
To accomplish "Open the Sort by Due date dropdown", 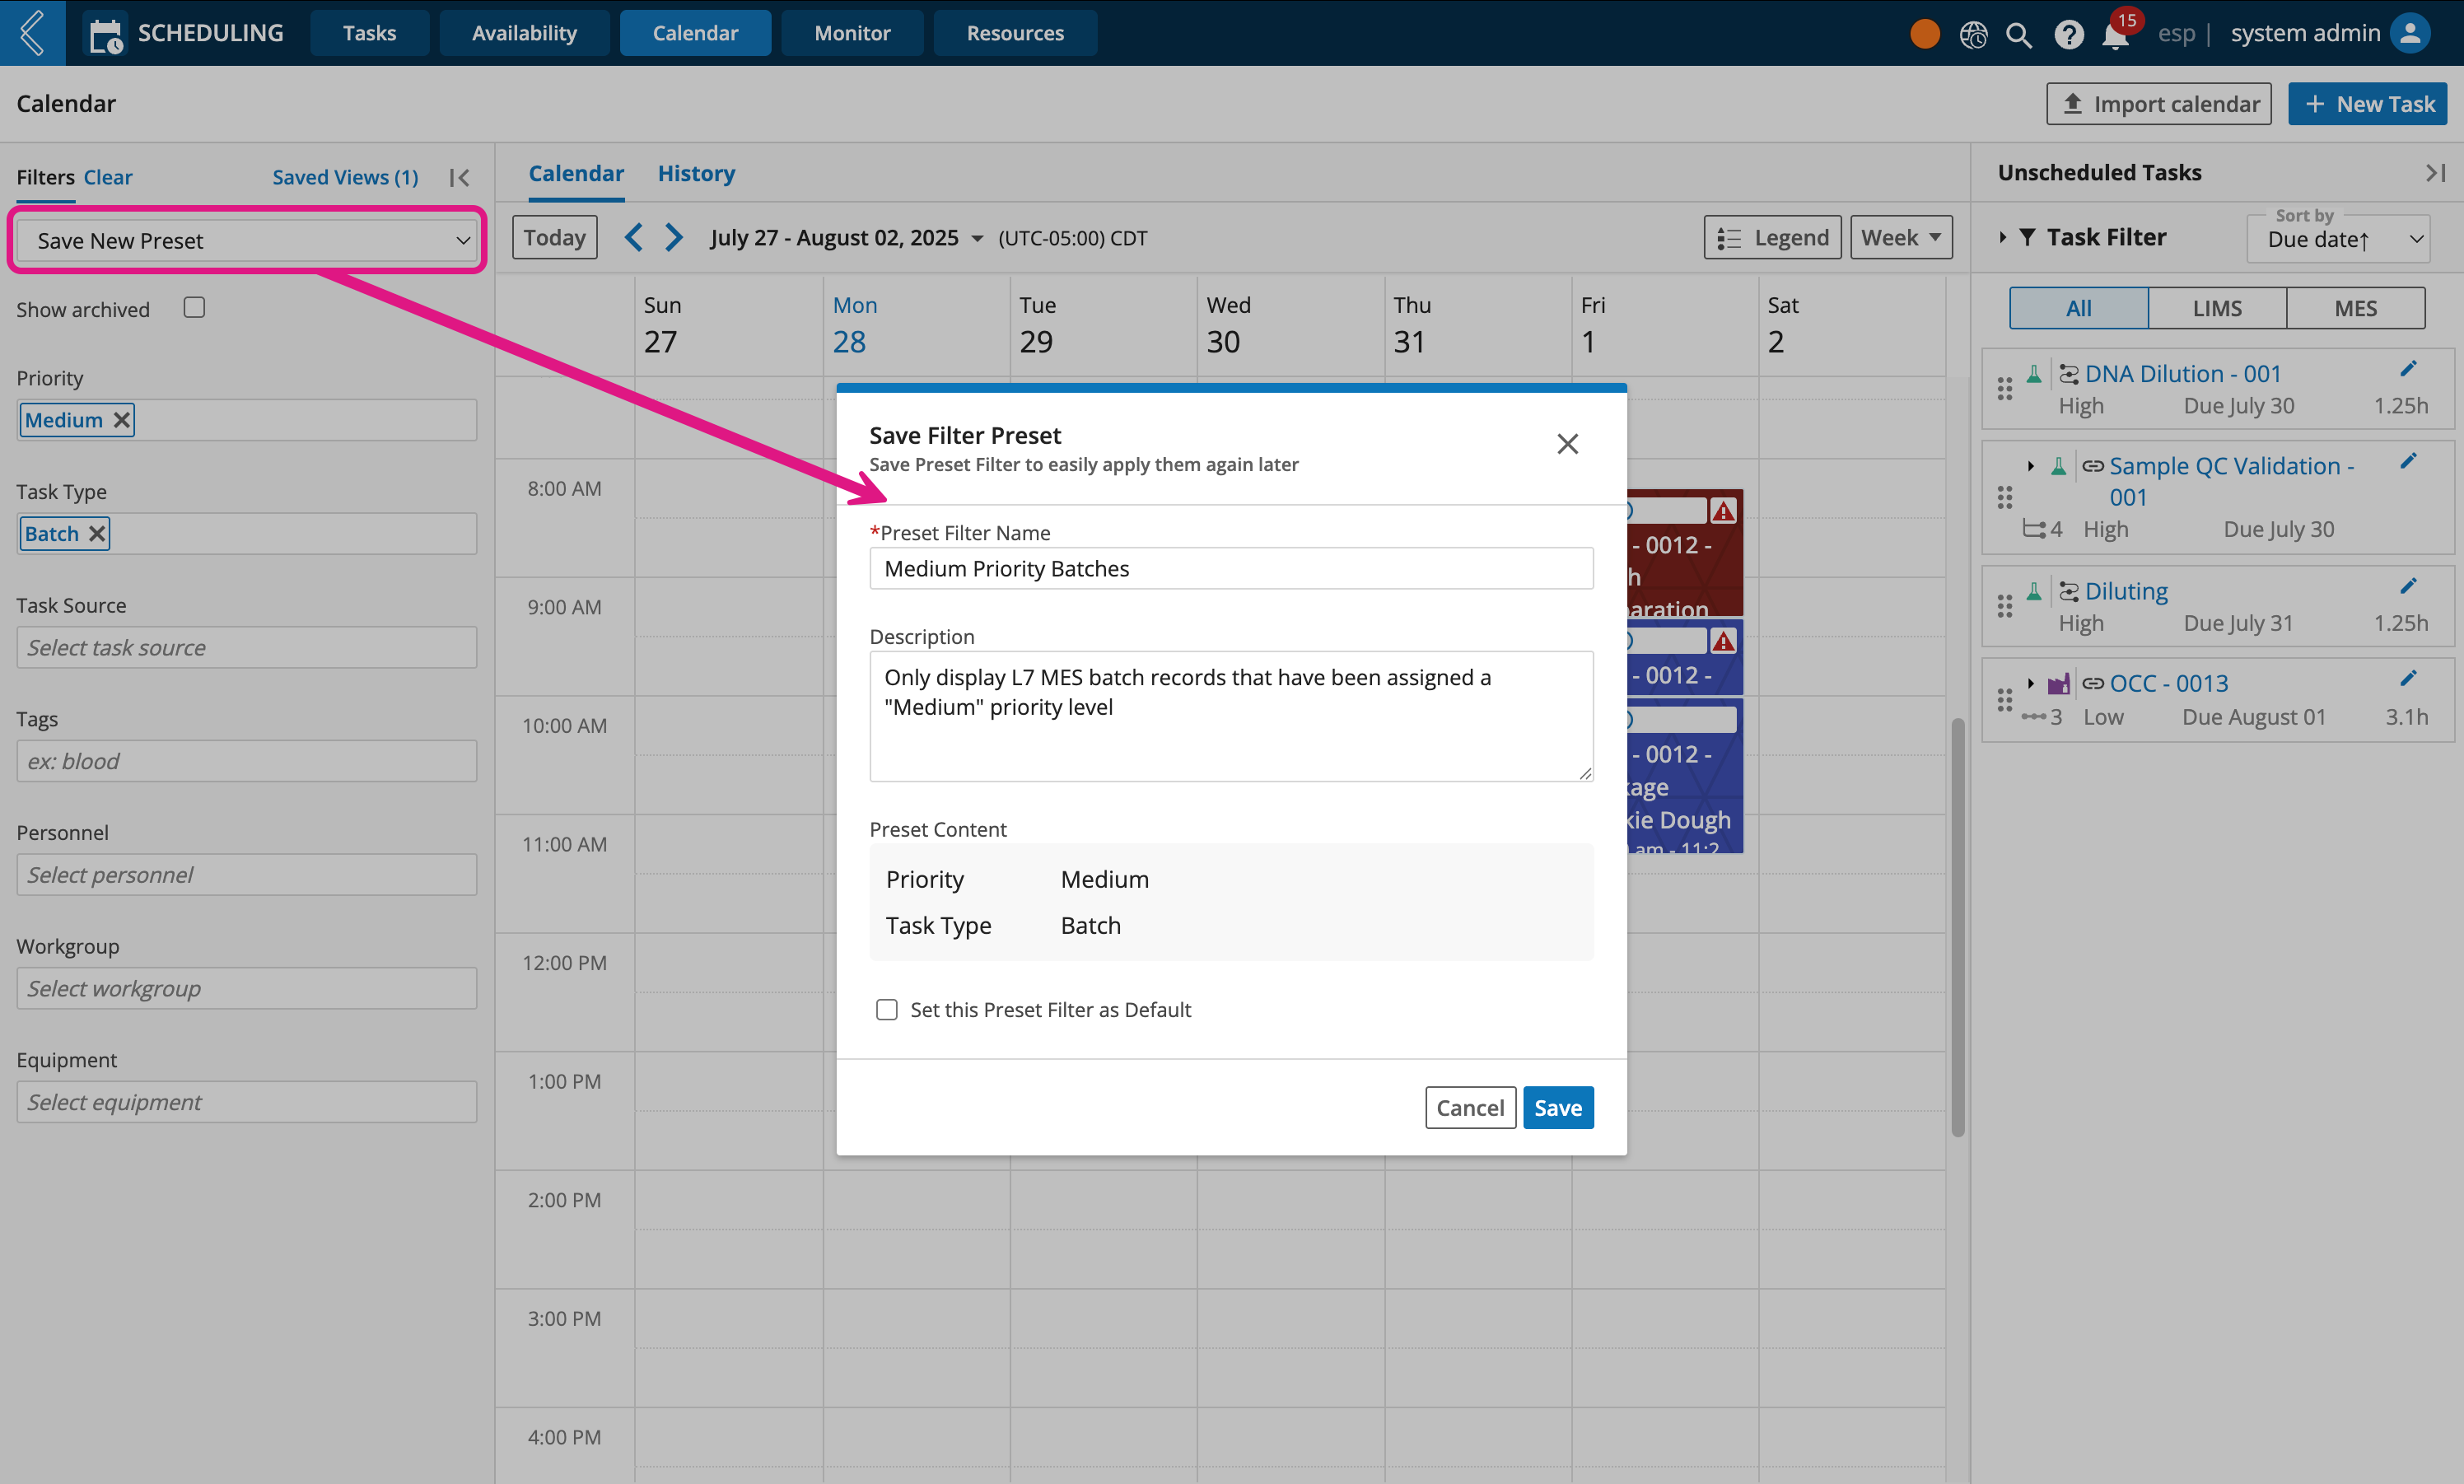I will pyautogui.click(x=2338, y=239).
